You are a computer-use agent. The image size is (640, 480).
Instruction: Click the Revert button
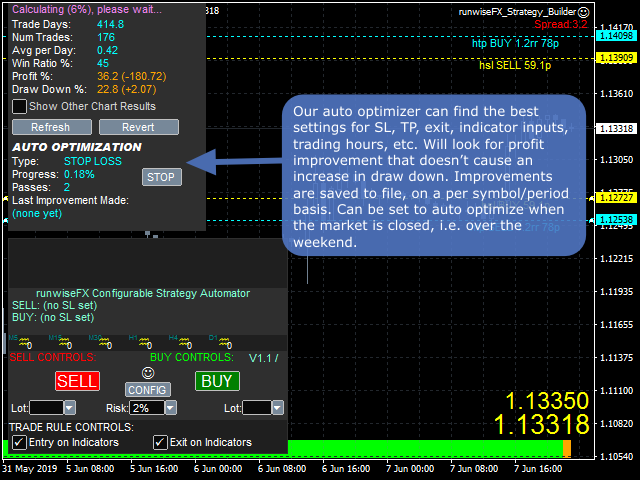tap(139, 127)
